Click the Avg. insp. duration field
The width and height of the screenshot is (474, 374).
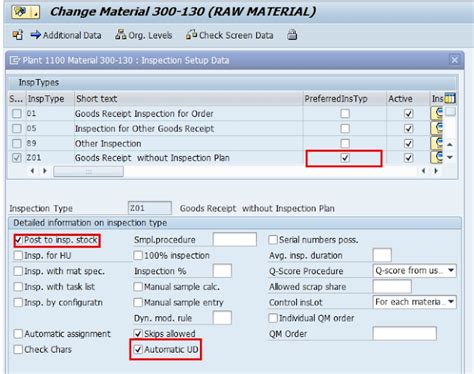tap(382, 255)
